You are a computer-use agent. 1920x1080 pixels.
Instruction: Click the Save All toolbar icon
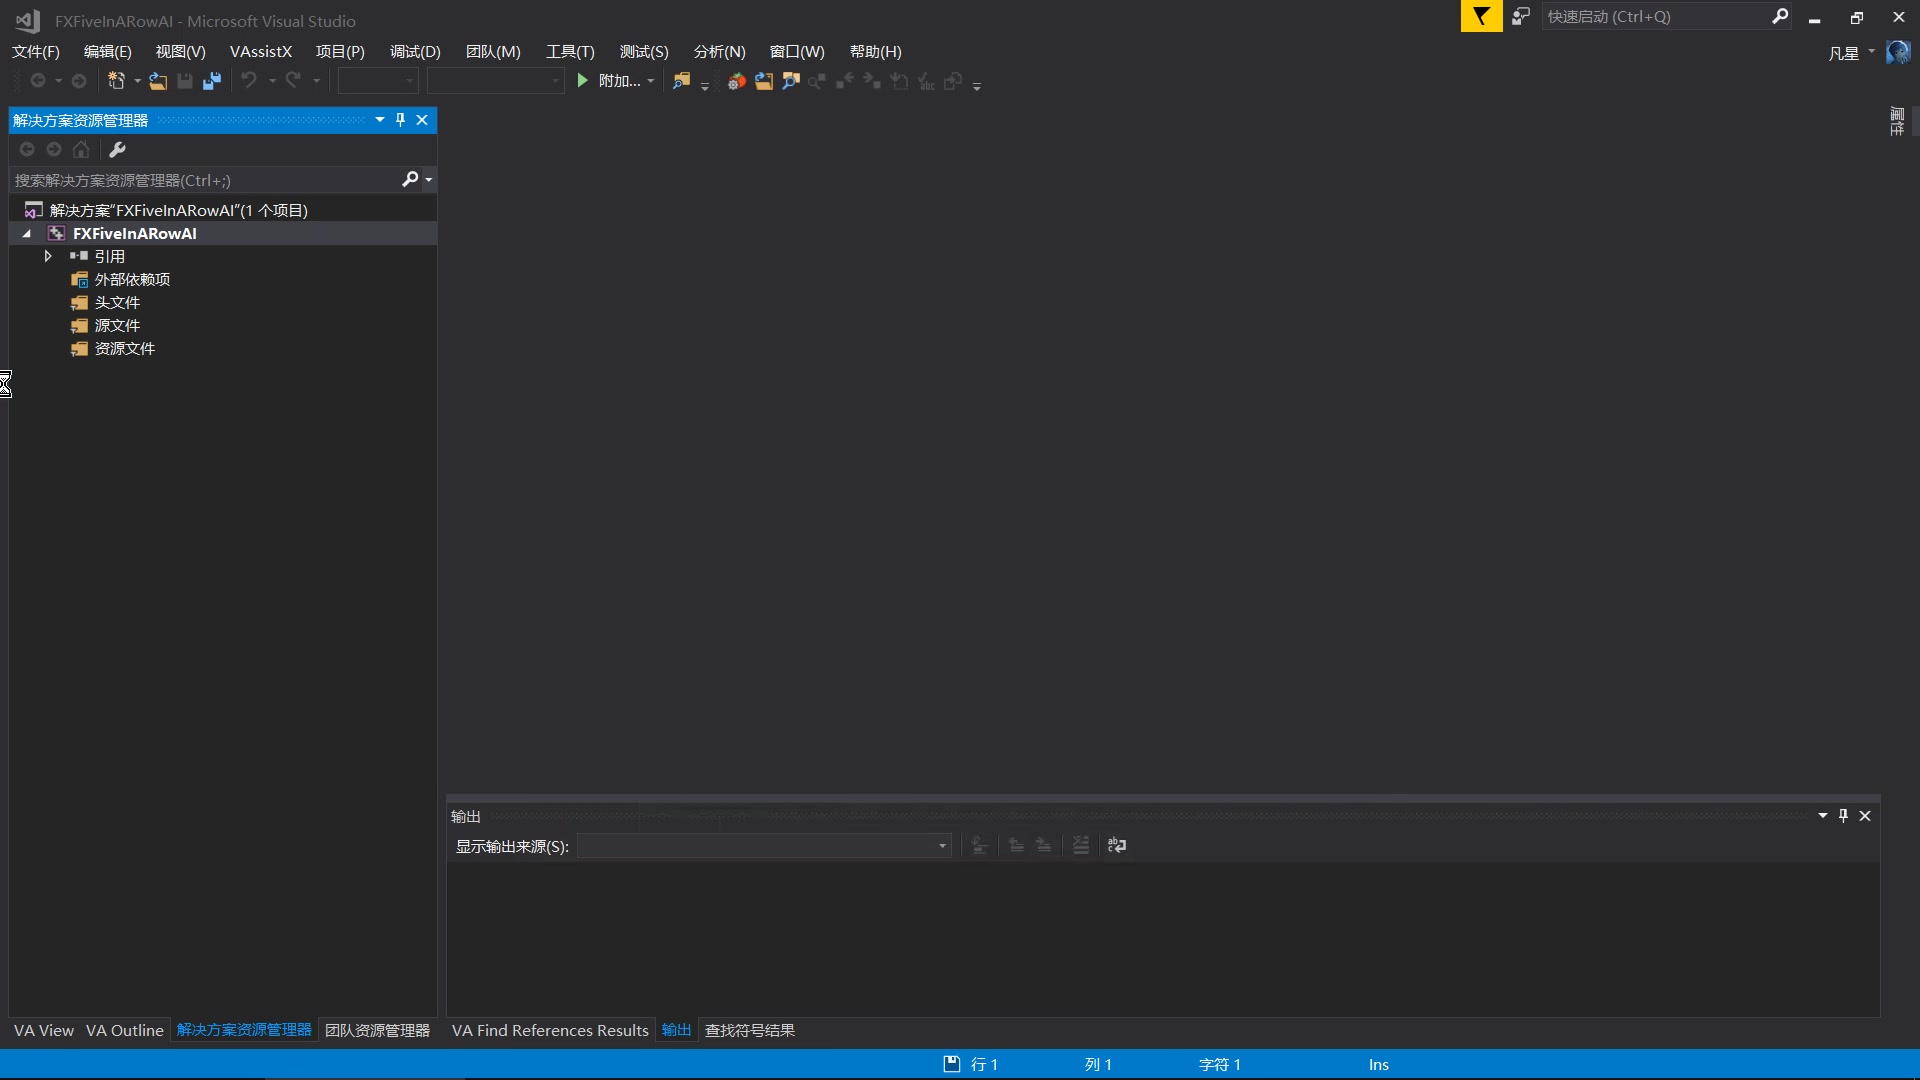pos(212,81)
